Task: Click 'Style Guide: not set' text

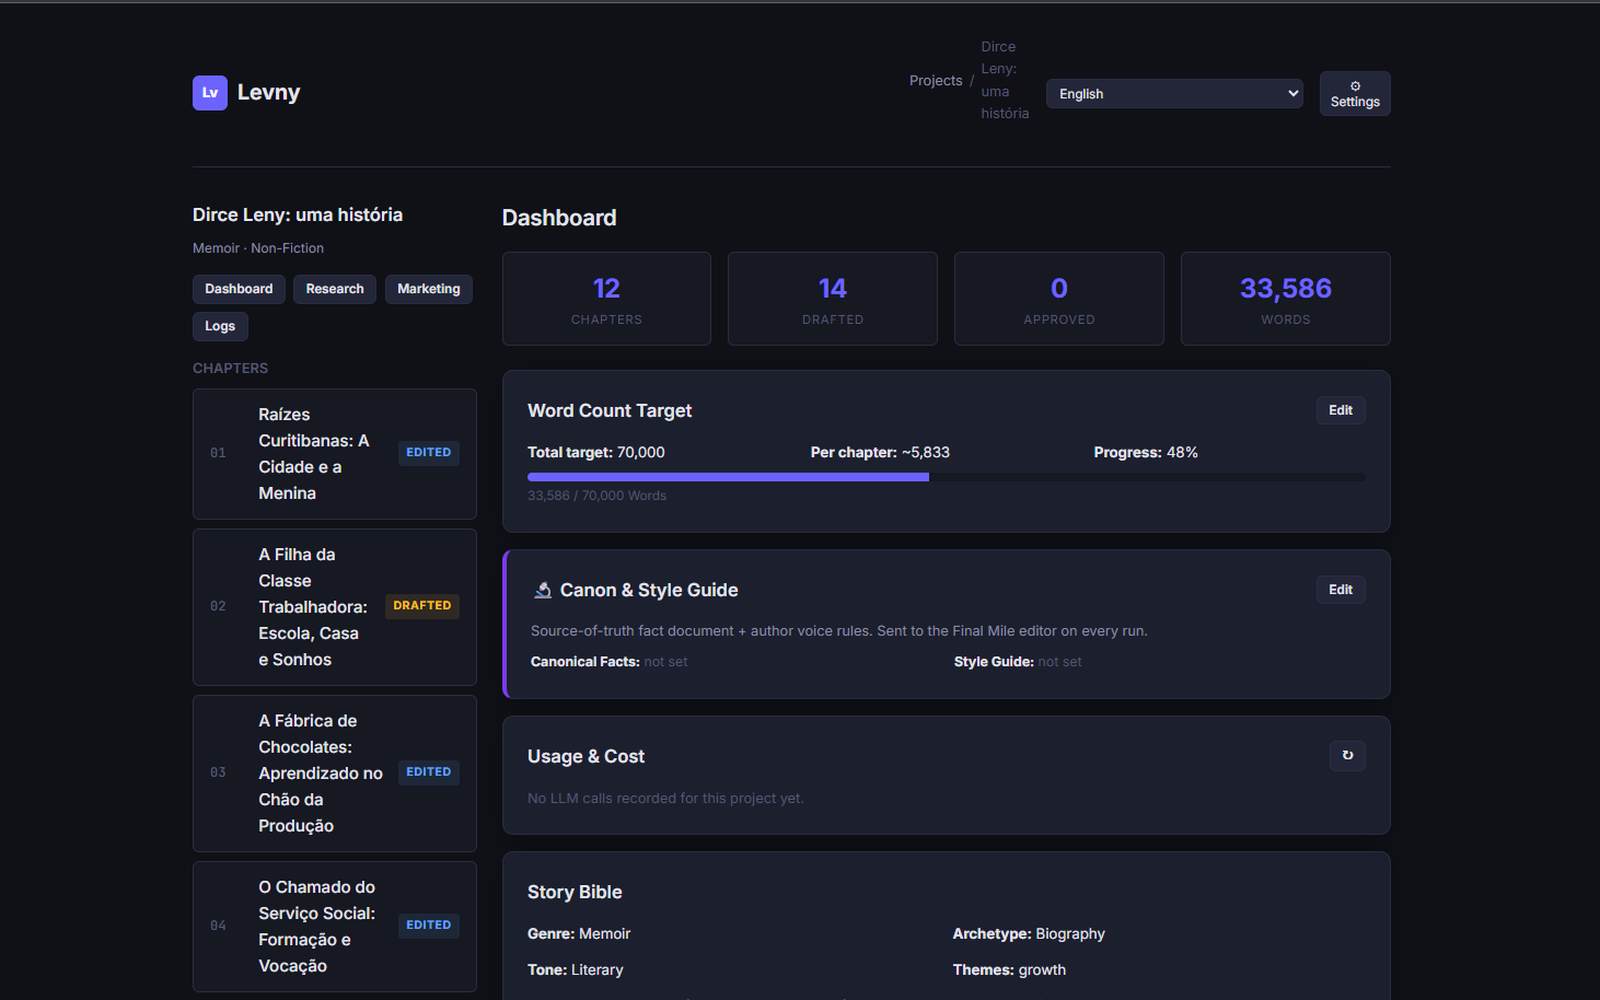Action: click(1017, 662)
